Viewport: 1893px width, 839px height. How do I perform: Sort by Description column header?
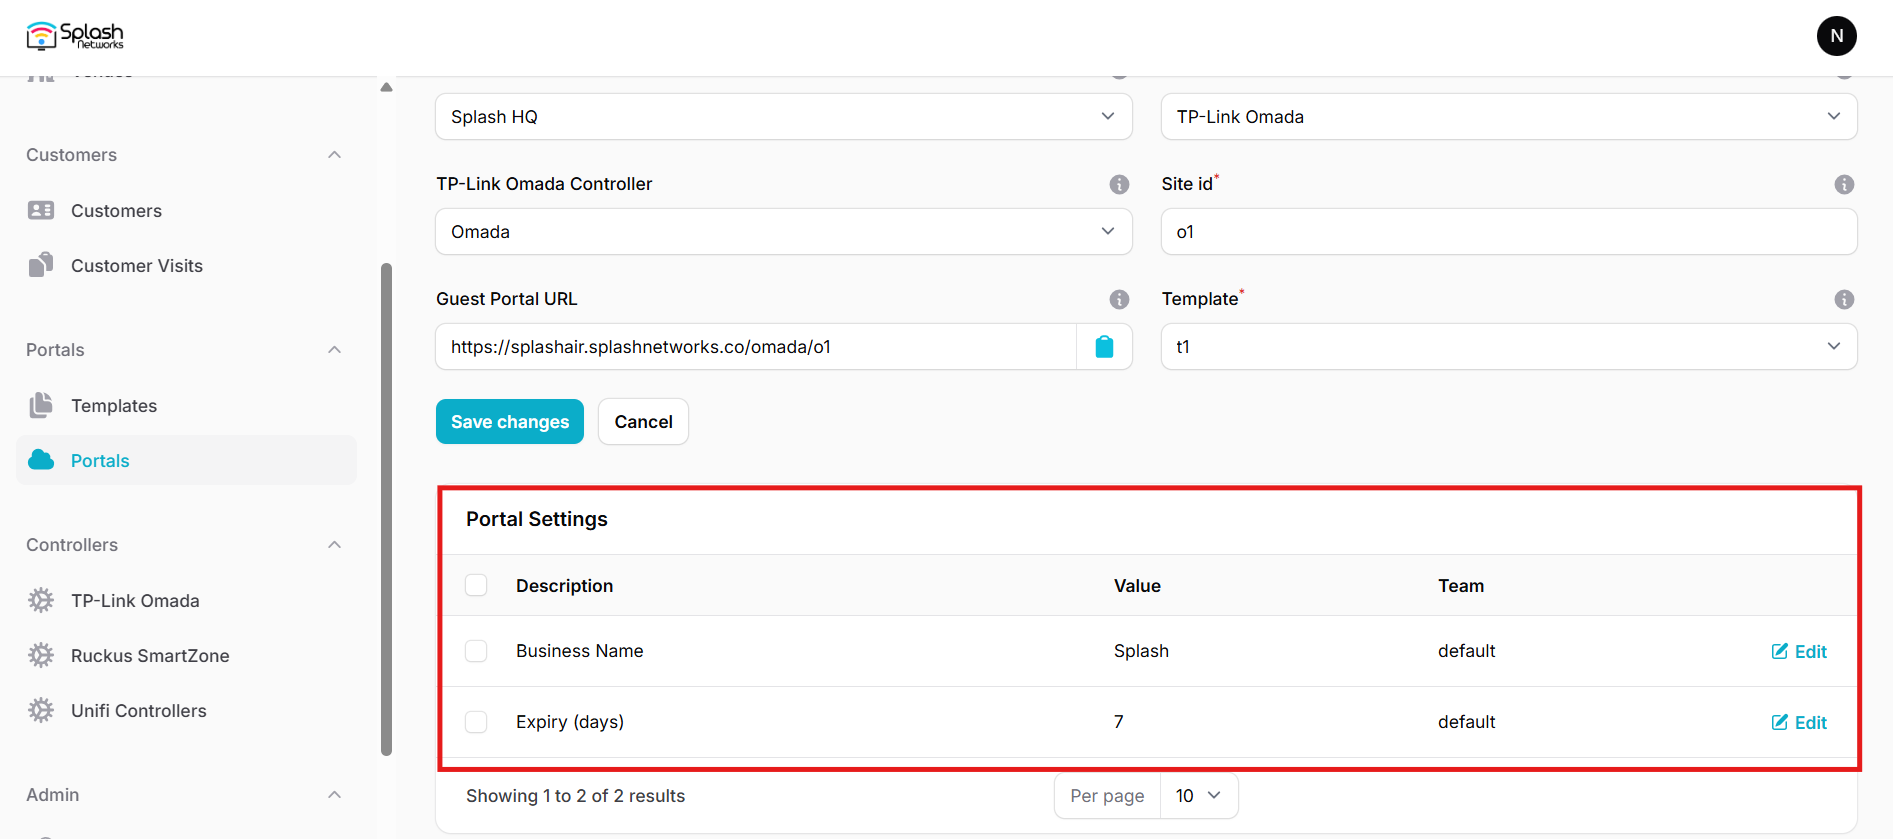[x=564, y=586]
